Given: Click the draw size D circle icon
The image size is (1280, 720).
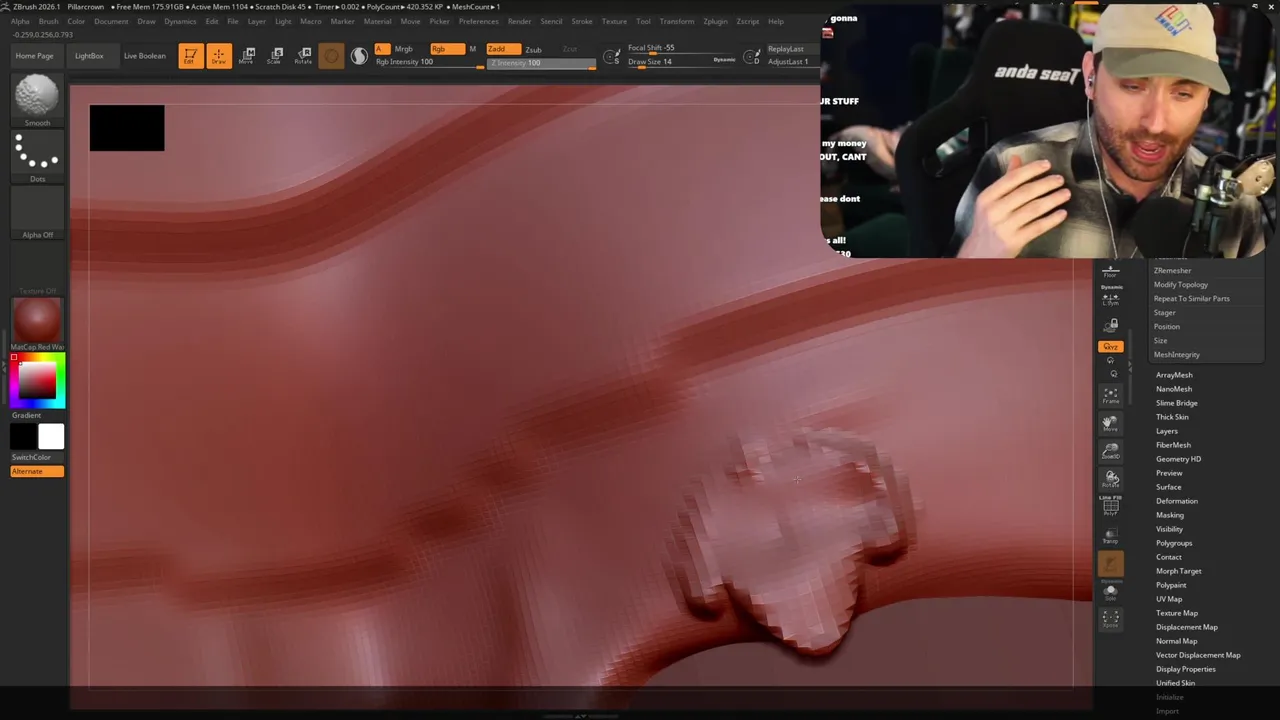Looking at the screenshot, I should pos(752,57).
